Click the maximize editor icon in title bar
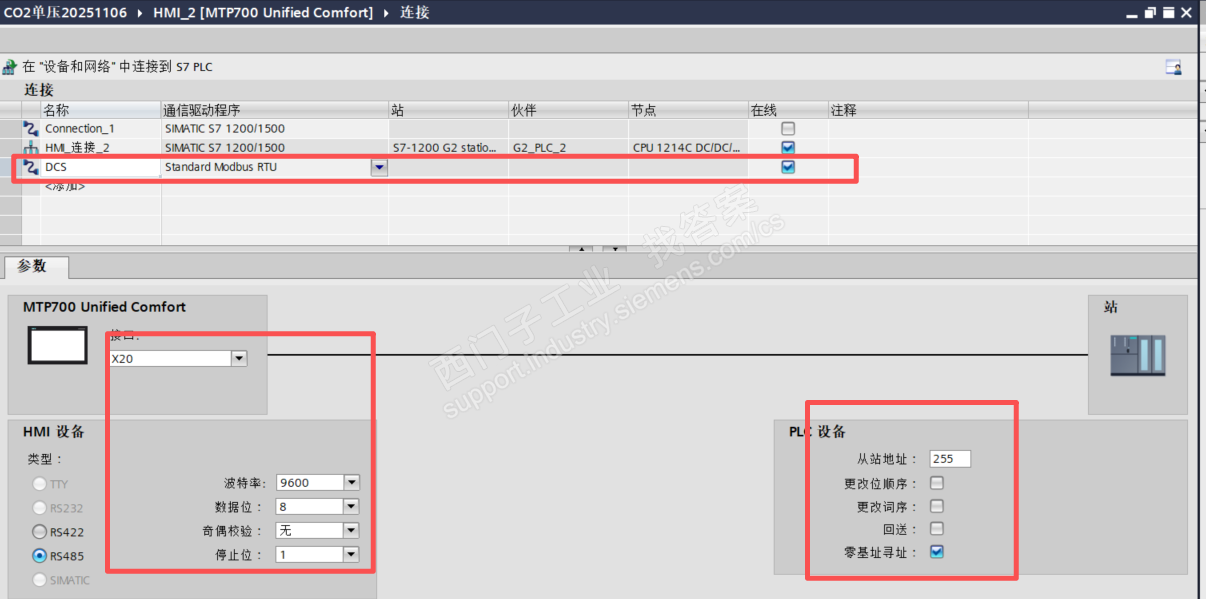Screen dimensions: 1206x599 (x=1167, y=12)
